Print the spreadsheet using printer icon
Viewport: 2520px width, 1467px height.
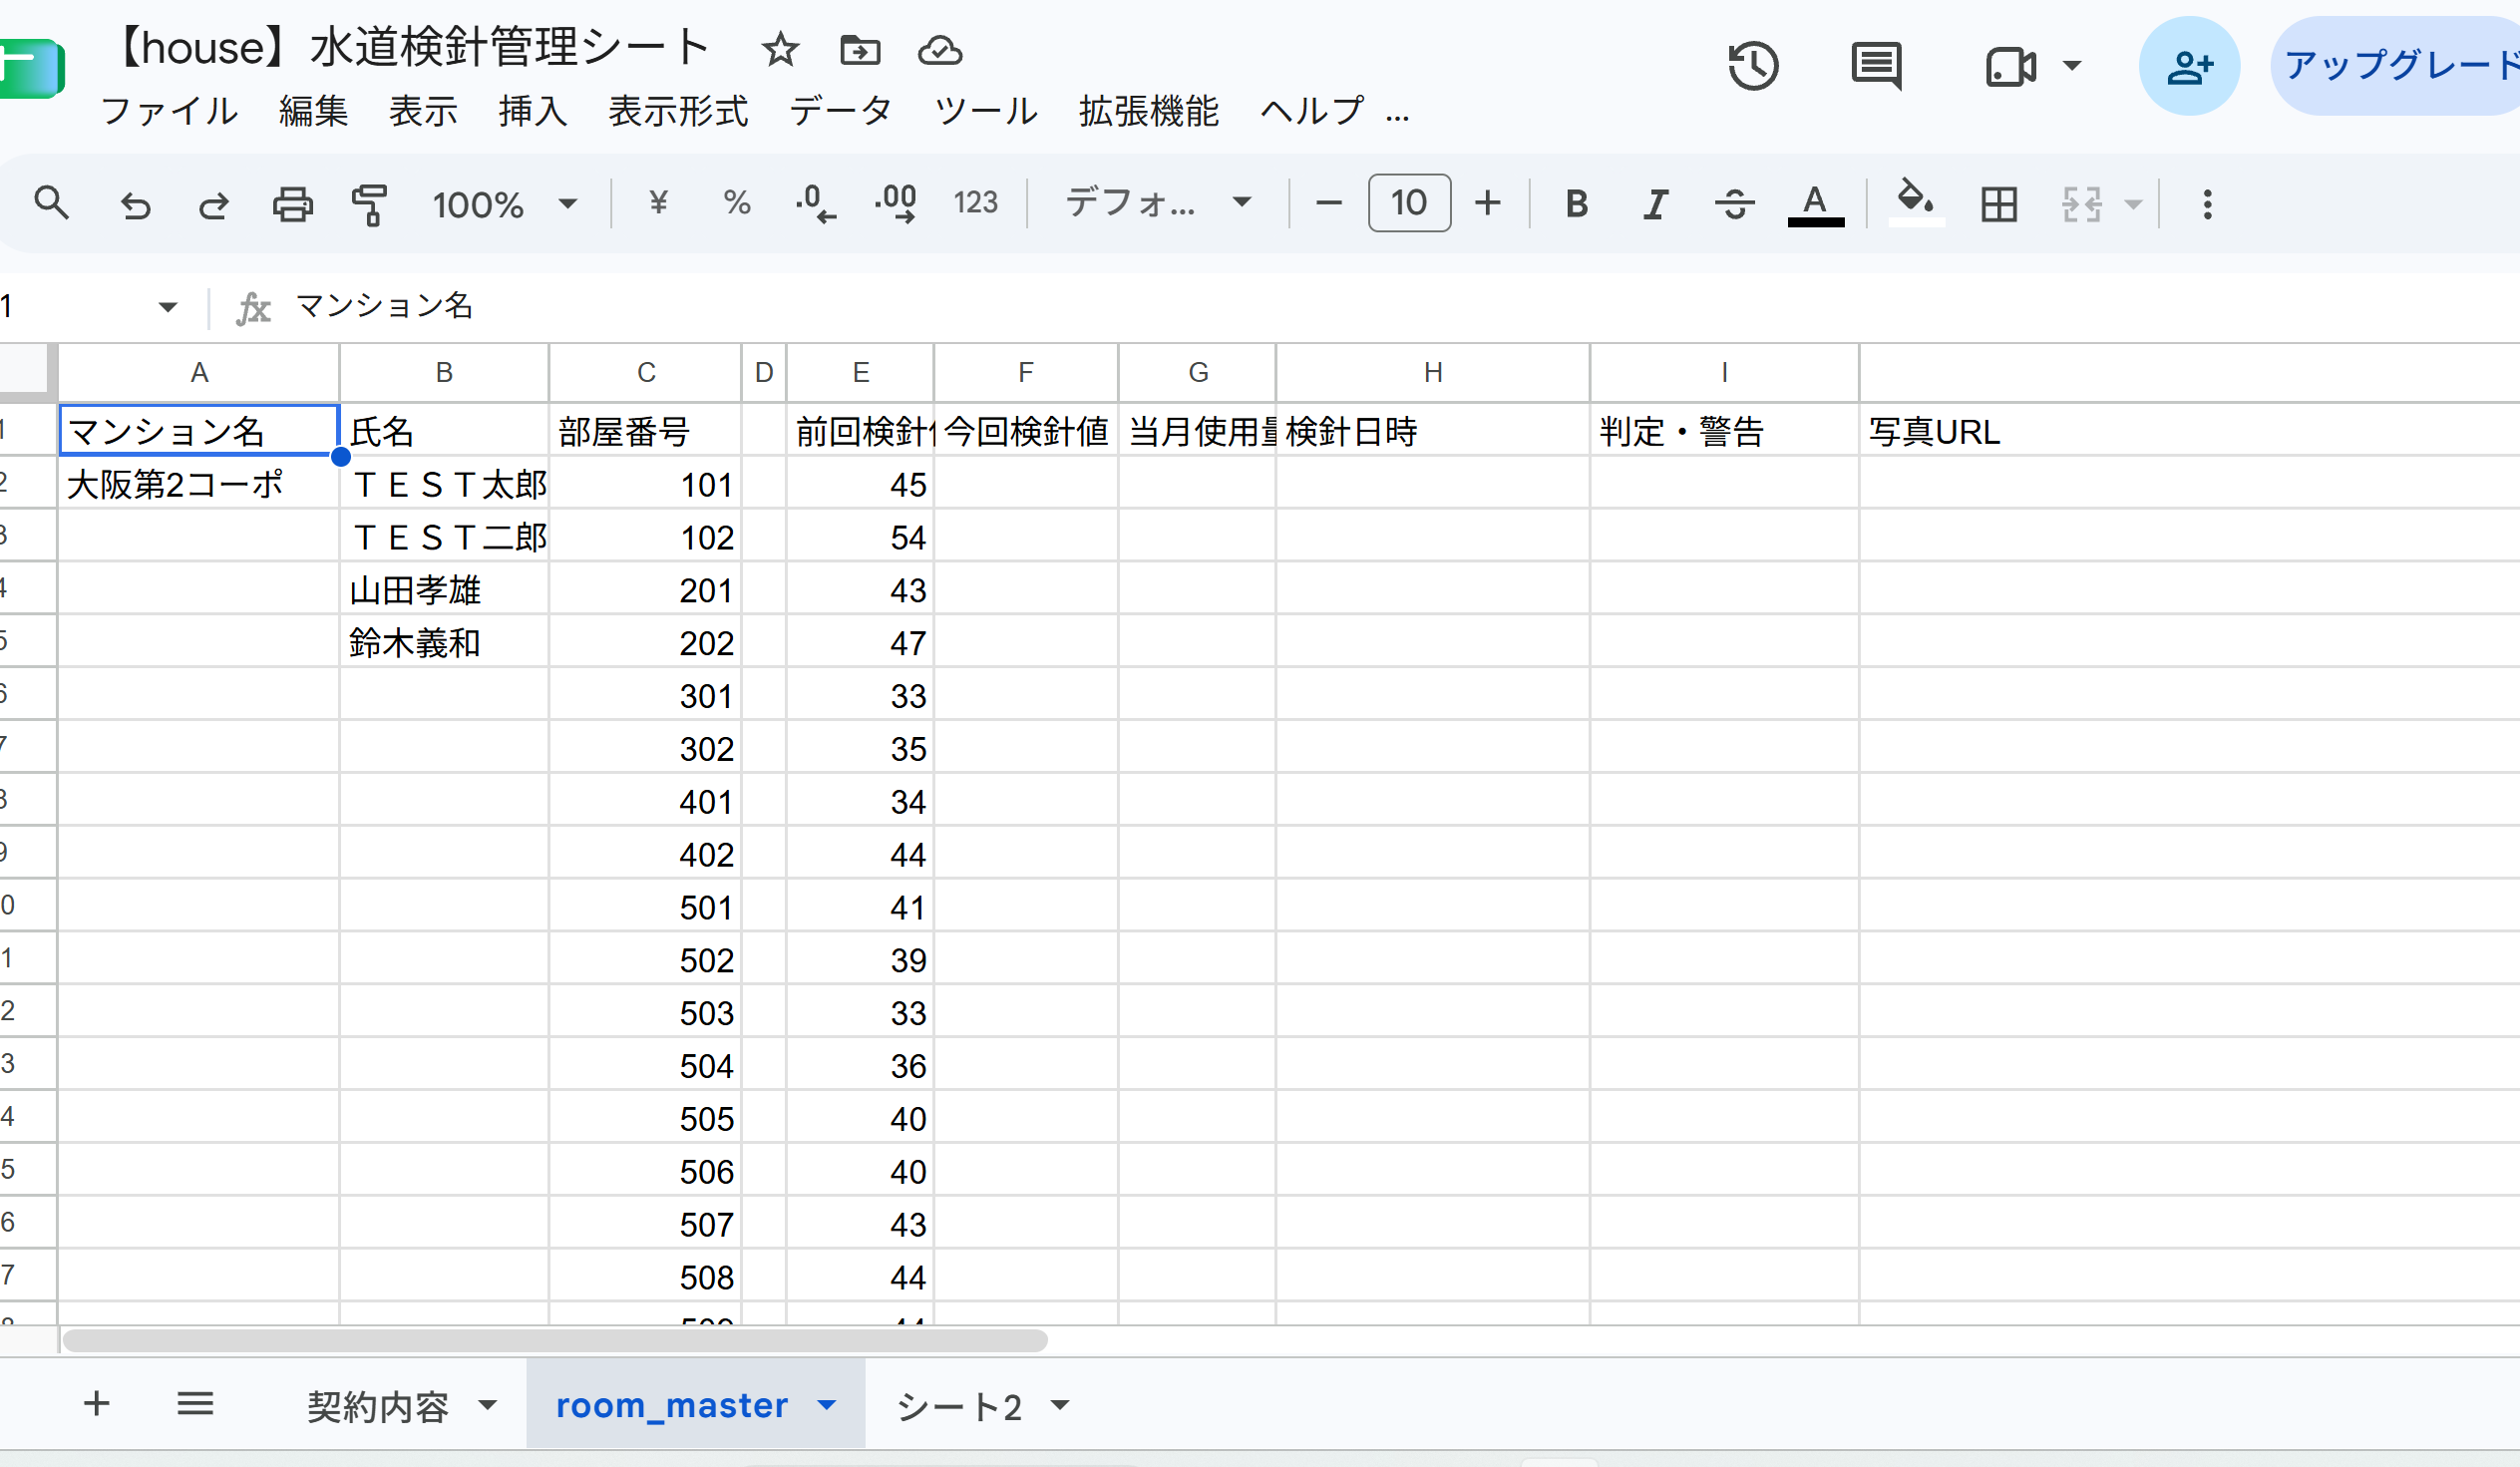292,204
